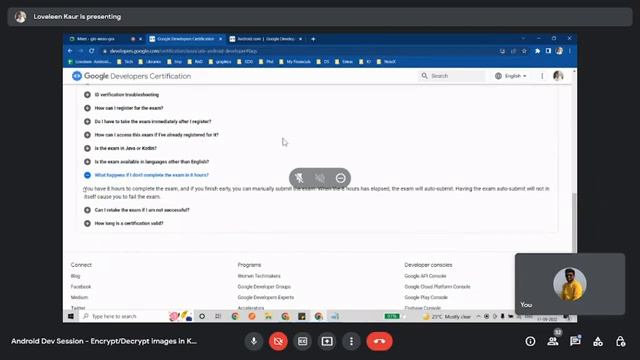Switch to Google Developer Certification tab
This screenshot has height=360, width=640.
[x=185, y=39]
